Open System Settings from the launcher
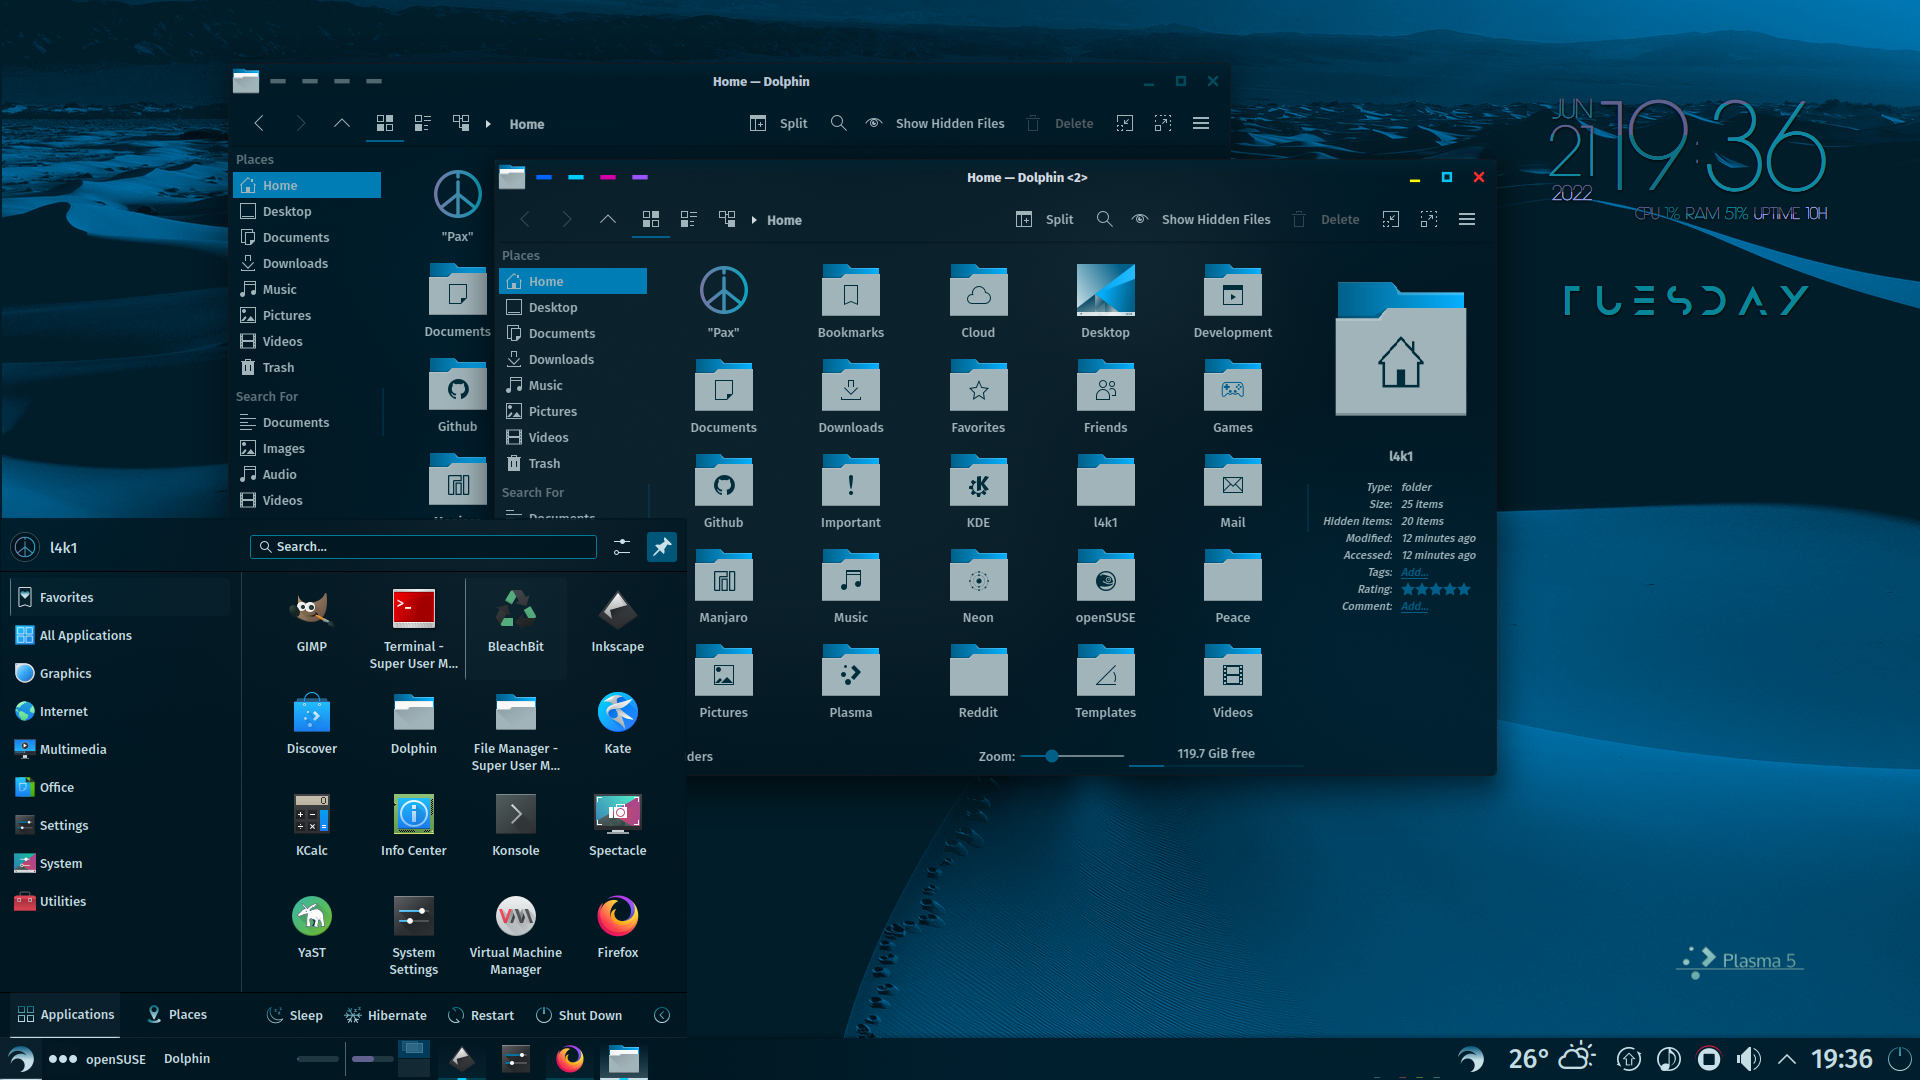The width and height of the screenshot is (1920, 1080). click(x=413, y=935)
